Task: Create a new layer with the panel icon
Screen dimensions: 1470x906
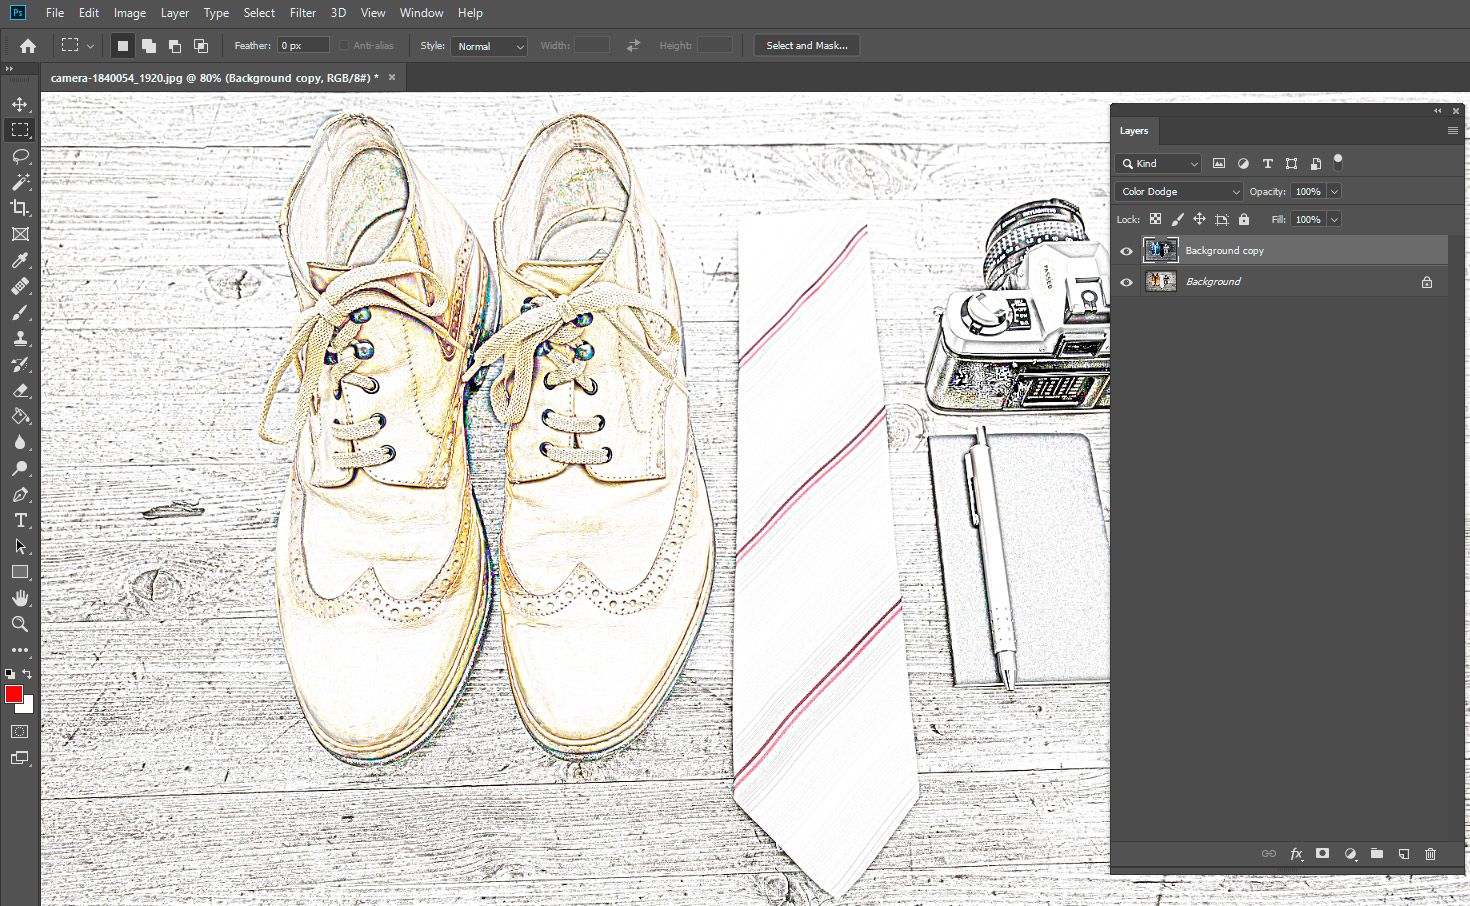Action: click(x=1404, y=854)
